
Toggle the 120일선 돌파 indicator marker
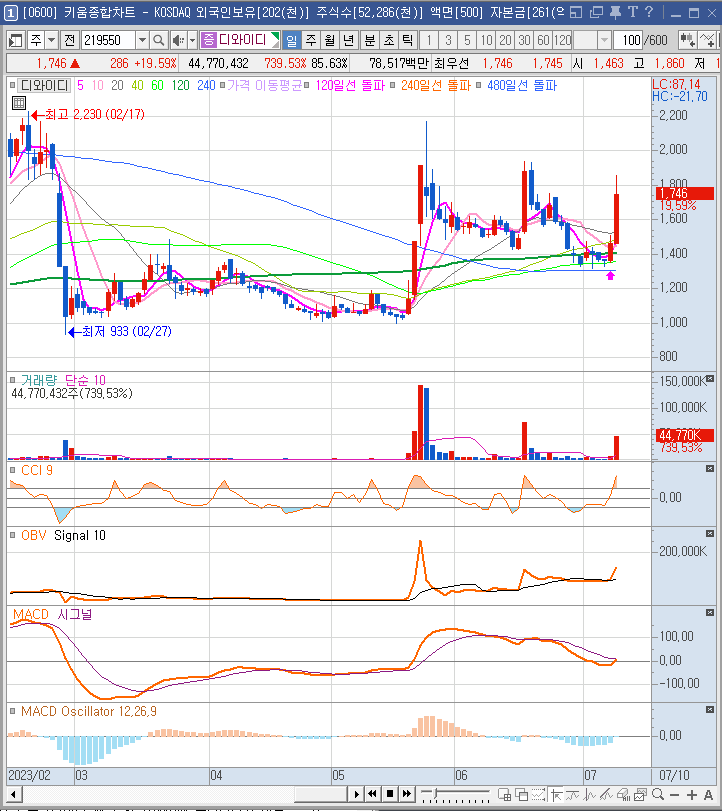coord(307,85)
